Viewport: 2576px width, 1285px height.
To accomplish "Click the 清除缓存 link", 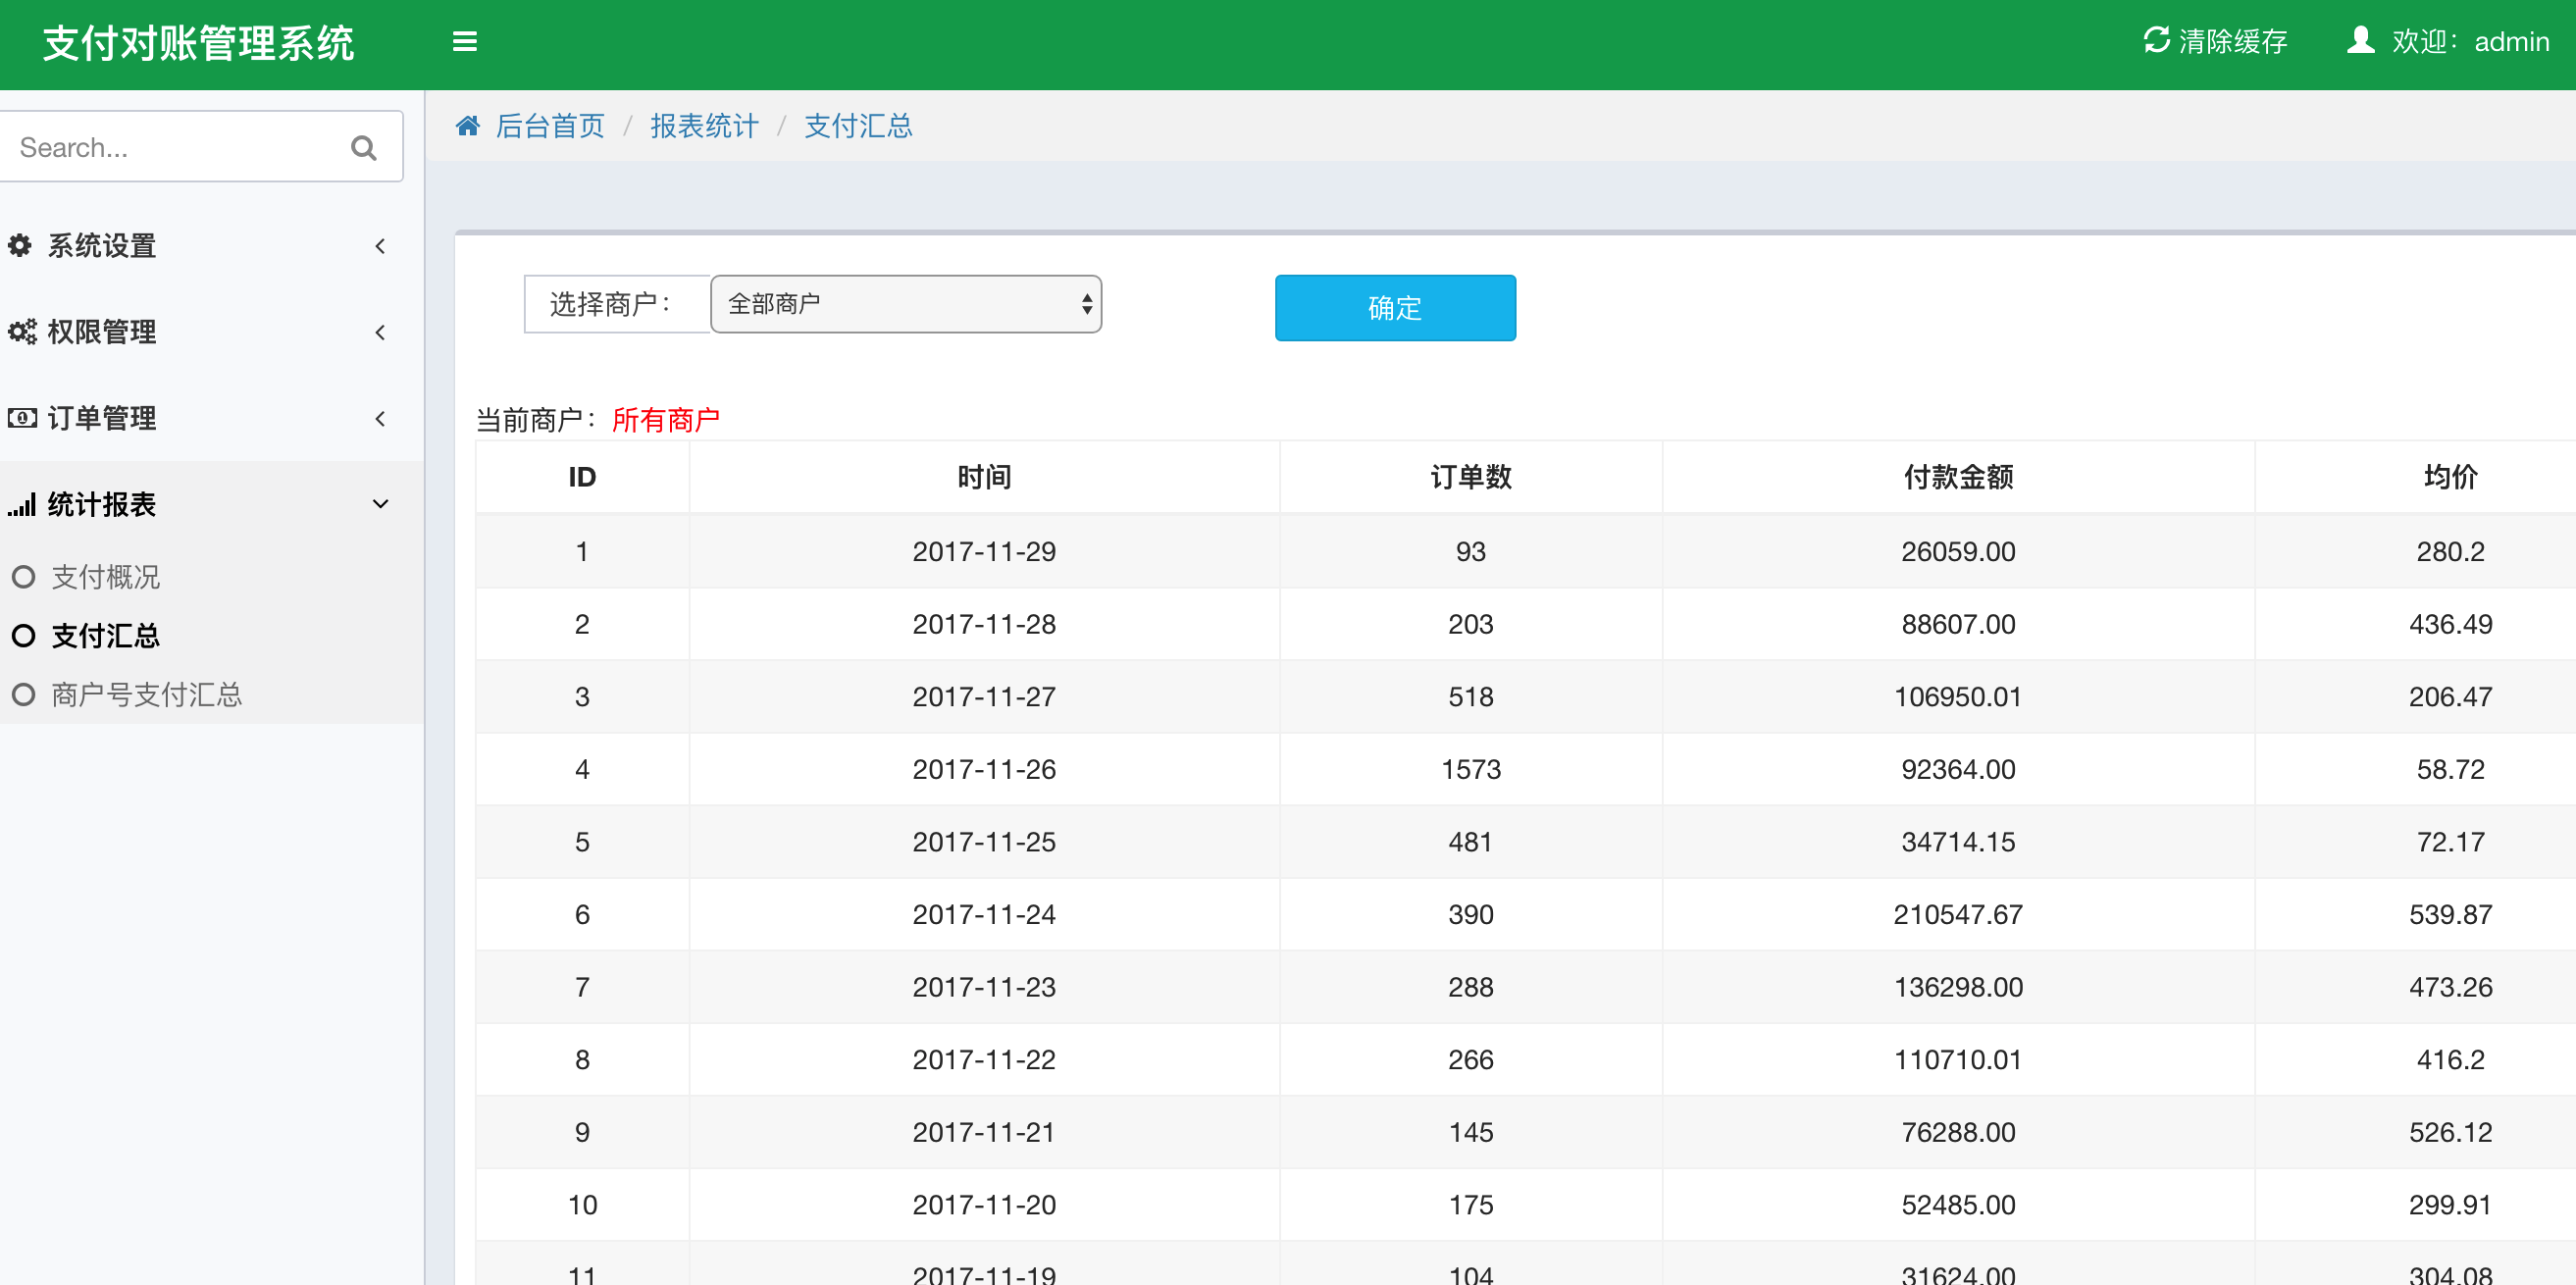I will pyautogui.click(x=2216, y=41).
